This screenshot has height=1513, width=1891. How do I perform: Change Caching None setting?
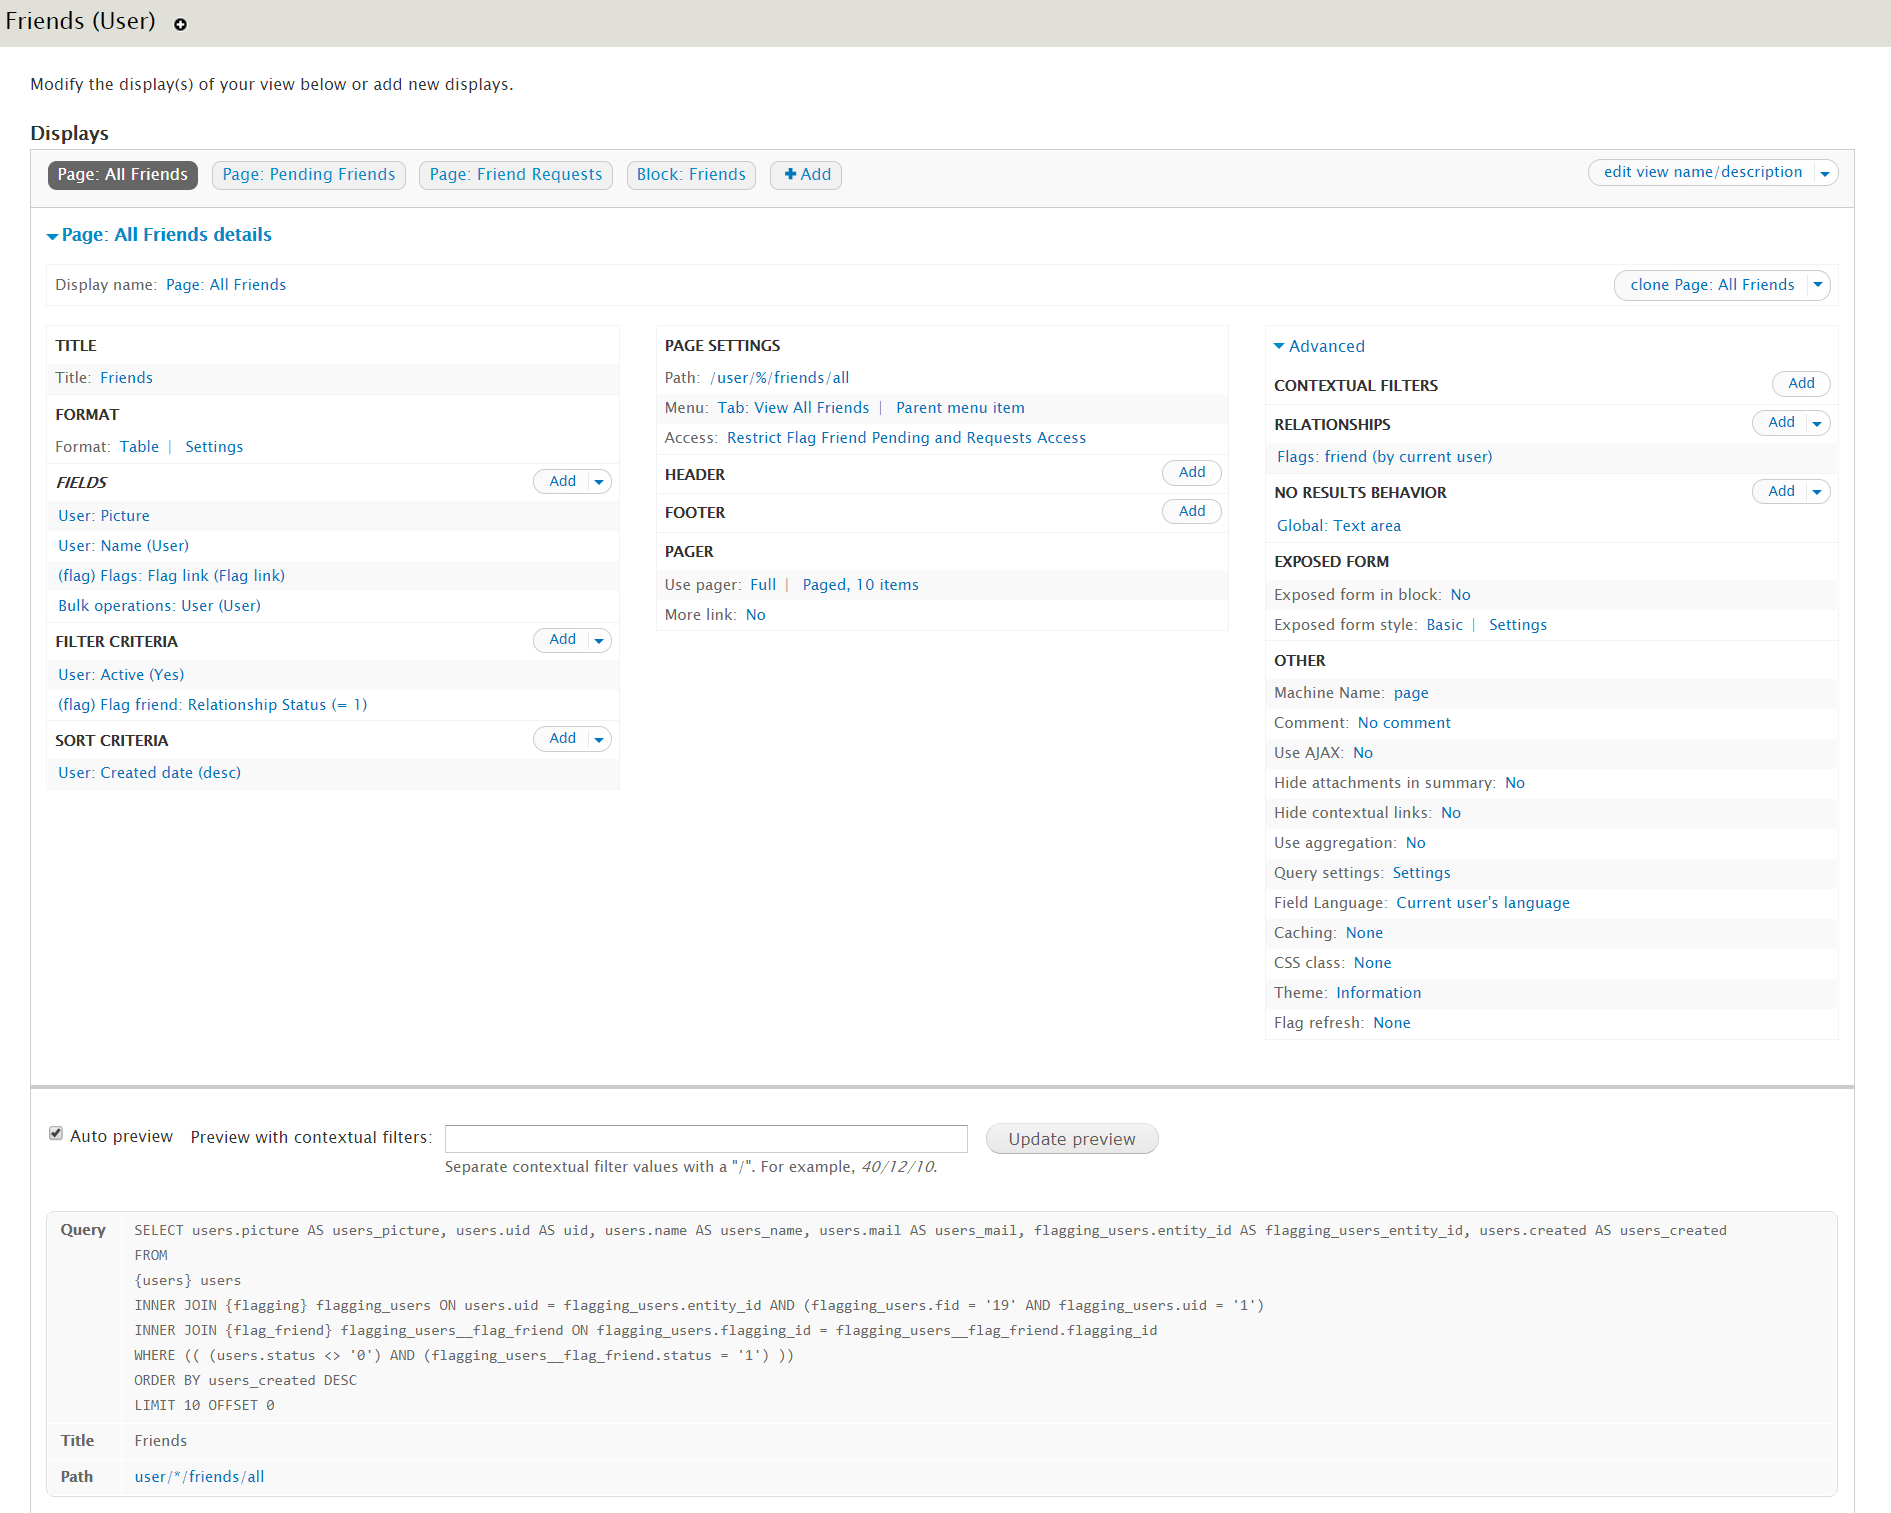pyautogui.click(x=1364, y=933)
